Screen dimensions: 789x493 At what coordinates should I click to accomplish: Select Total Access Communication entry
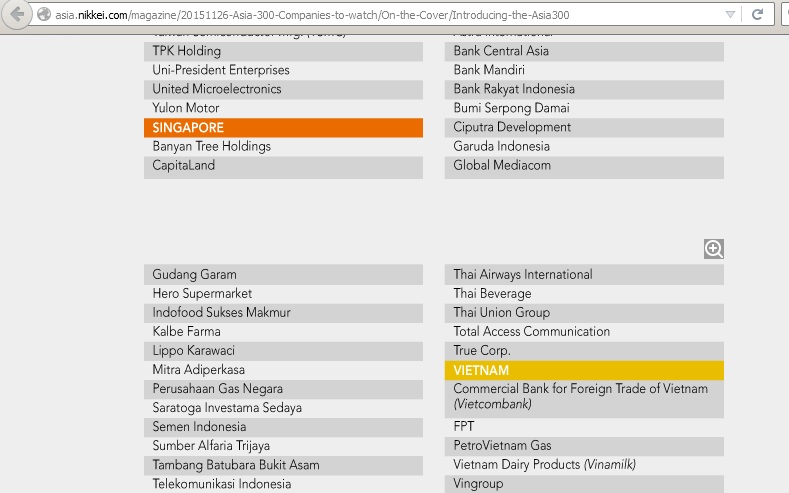point(531,332)
